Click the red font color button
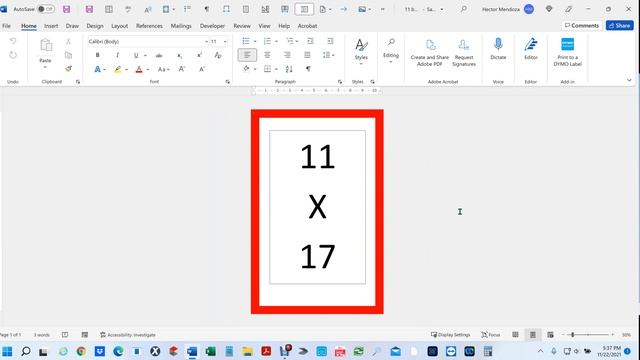The width and height of the screenshot is (640, 360). (x=139, y=69)
